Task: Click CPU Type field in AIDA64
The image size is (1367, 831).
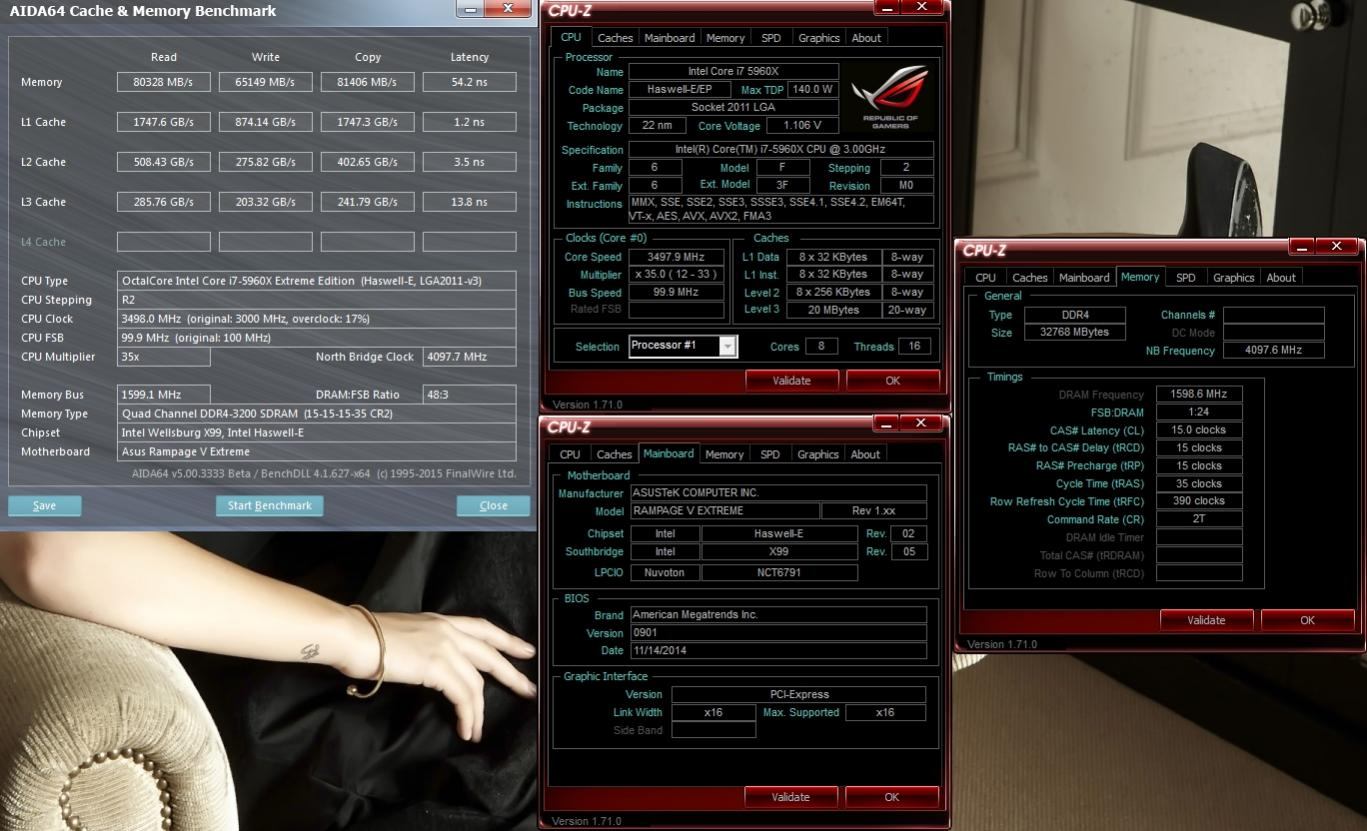Action: coord(317,281)
